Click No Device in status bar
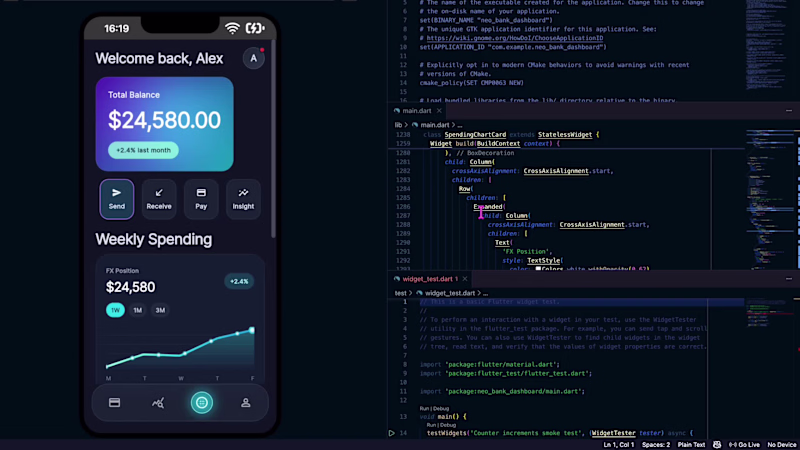 click(782, 445)
